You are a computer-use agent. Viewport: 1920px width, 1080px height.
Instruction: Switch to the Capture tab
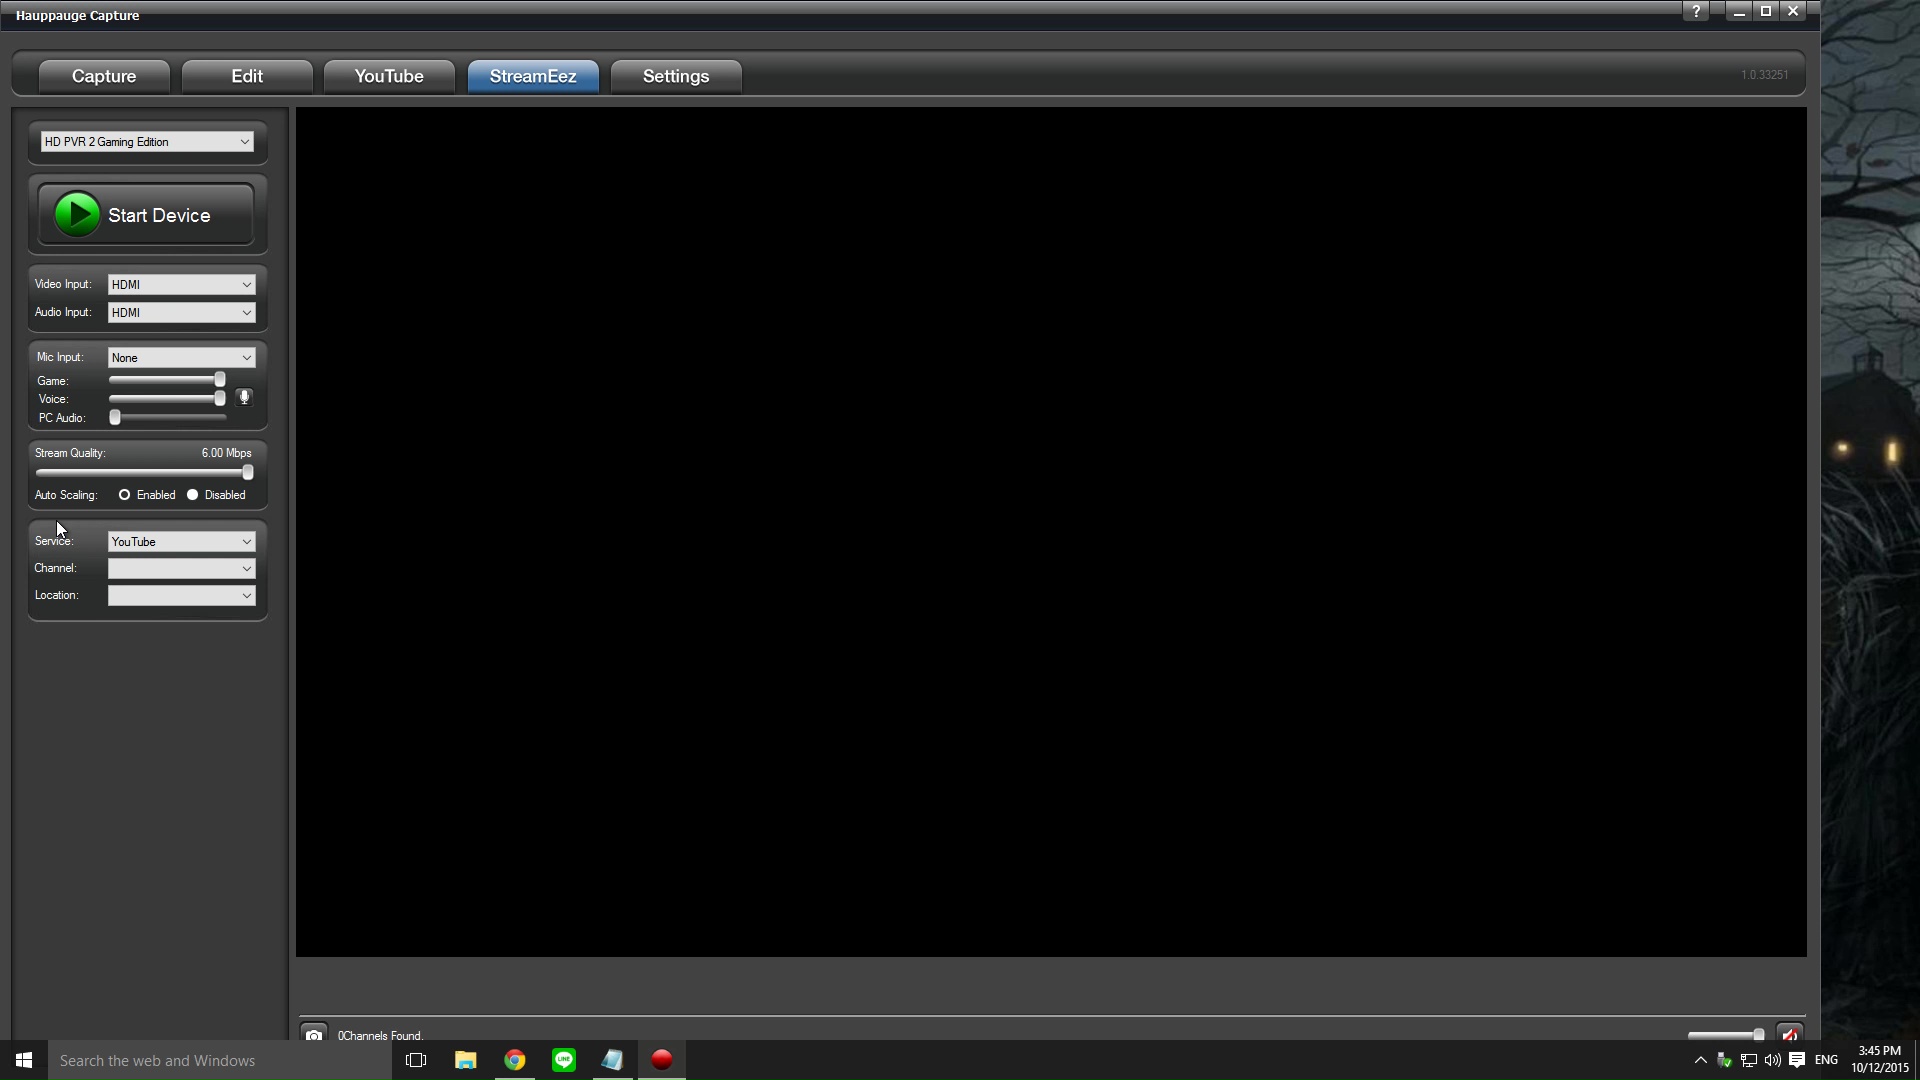pyautogui.click(x=104, y=76)
